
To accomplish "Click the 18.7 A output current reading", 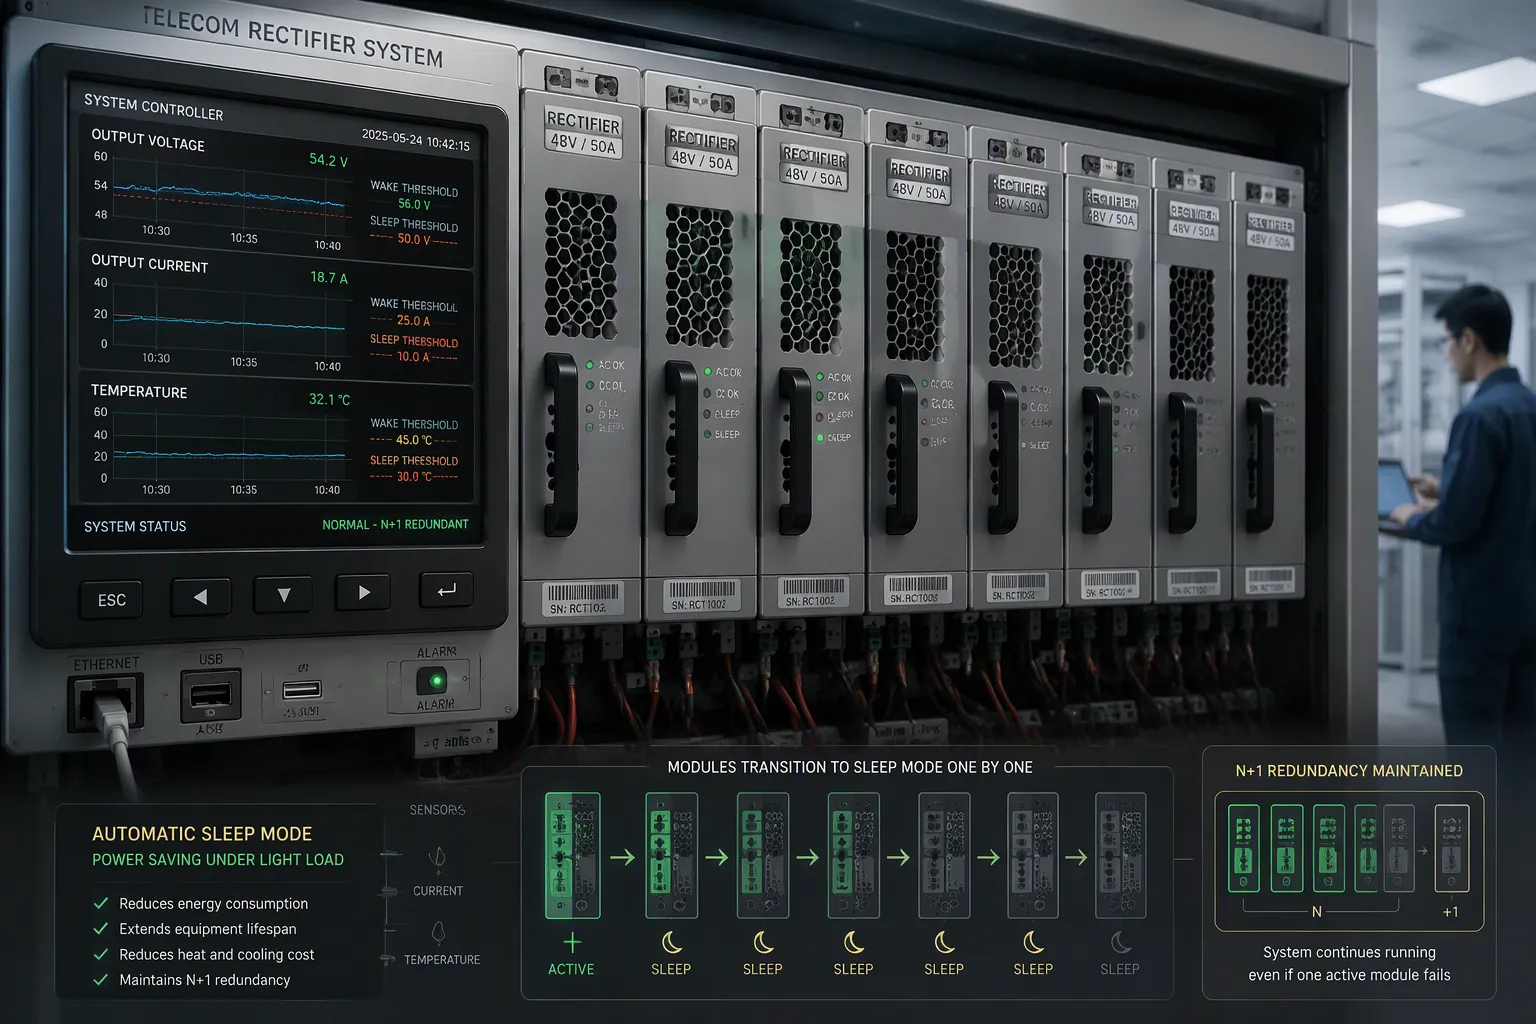I will point(329,277).
